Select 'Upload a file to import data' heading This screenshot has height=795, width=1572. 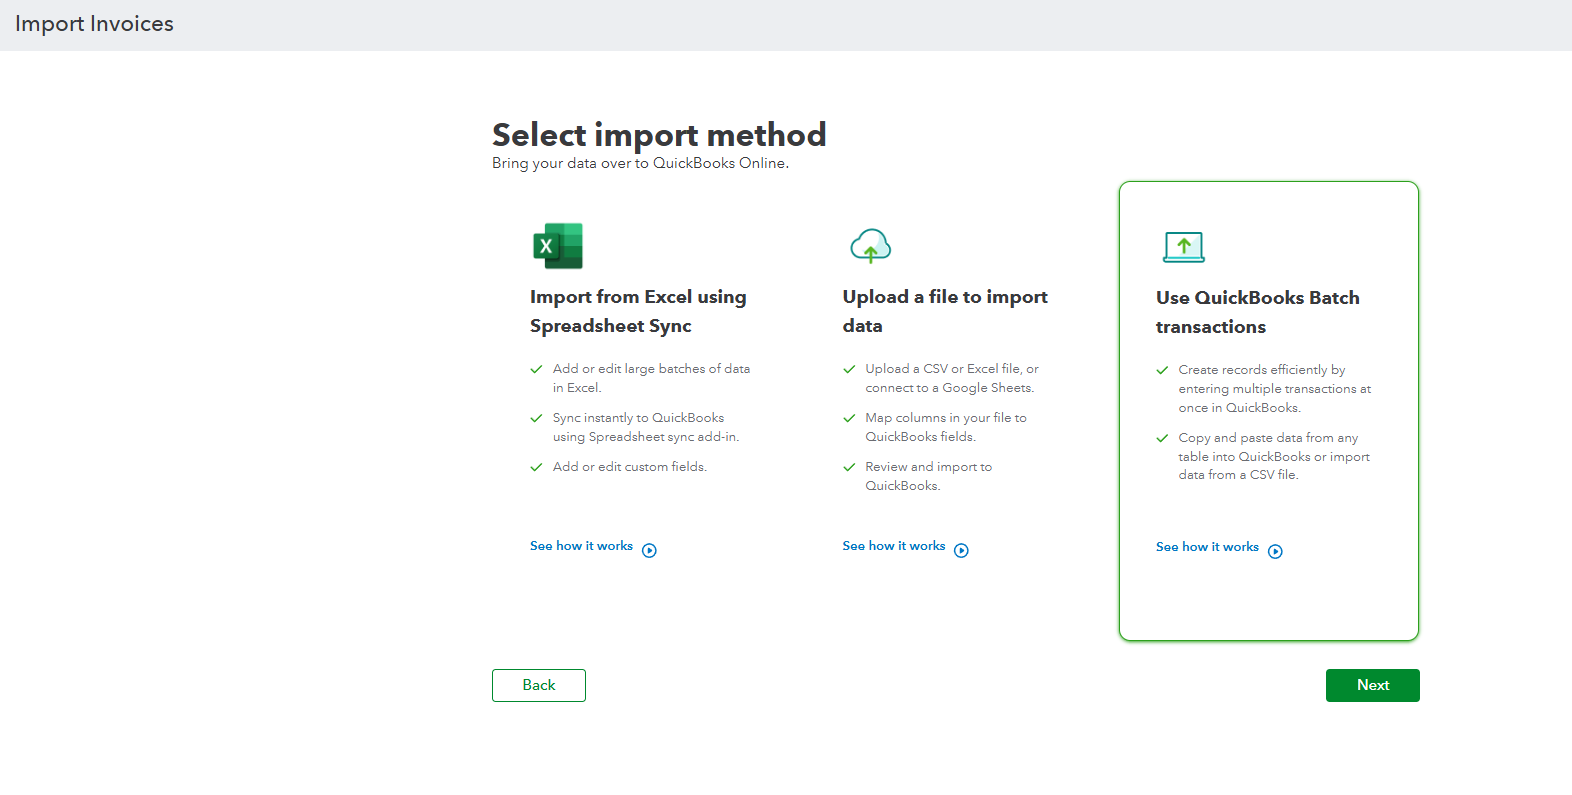pos(945,311)
